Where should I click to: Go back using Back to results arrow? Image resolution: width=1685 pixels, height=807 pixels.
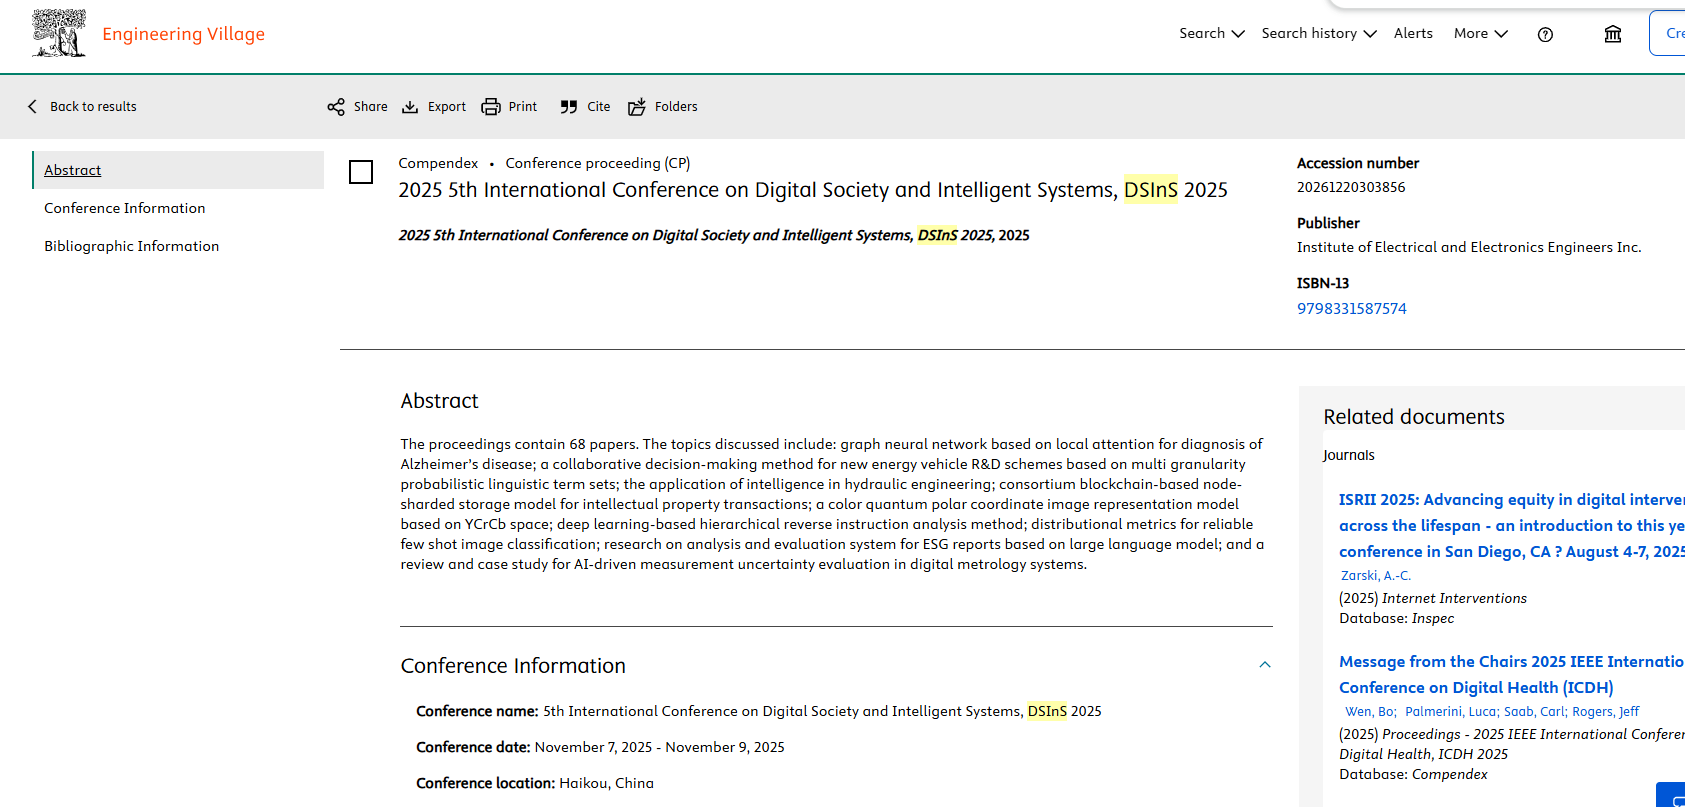33,107
